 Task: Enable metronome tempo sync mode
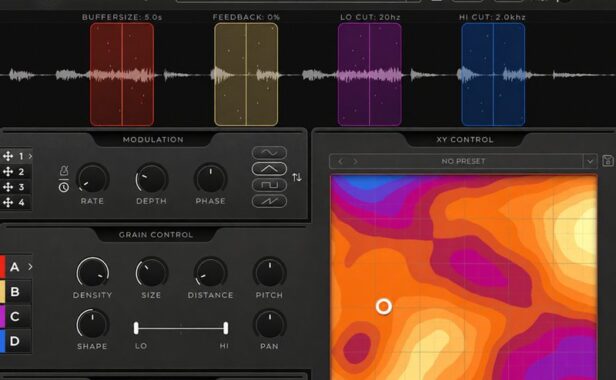[64, 171]
